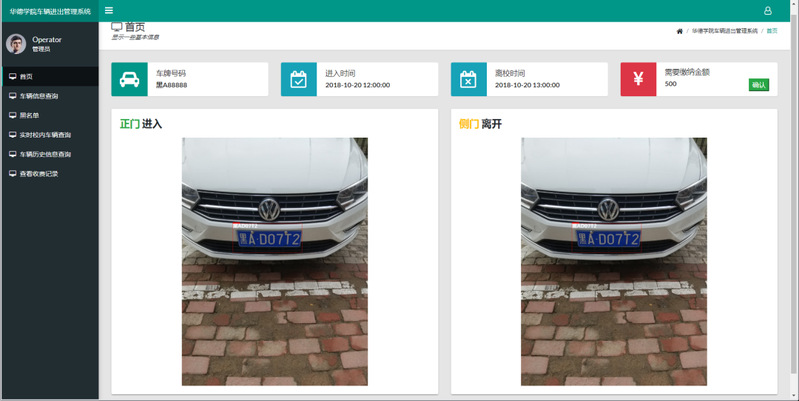Click the 华德学院车辆进出管理系统 header title
The height and width of the screenshot is (401, 799).
pyautogui.click(x=50, y=11)
